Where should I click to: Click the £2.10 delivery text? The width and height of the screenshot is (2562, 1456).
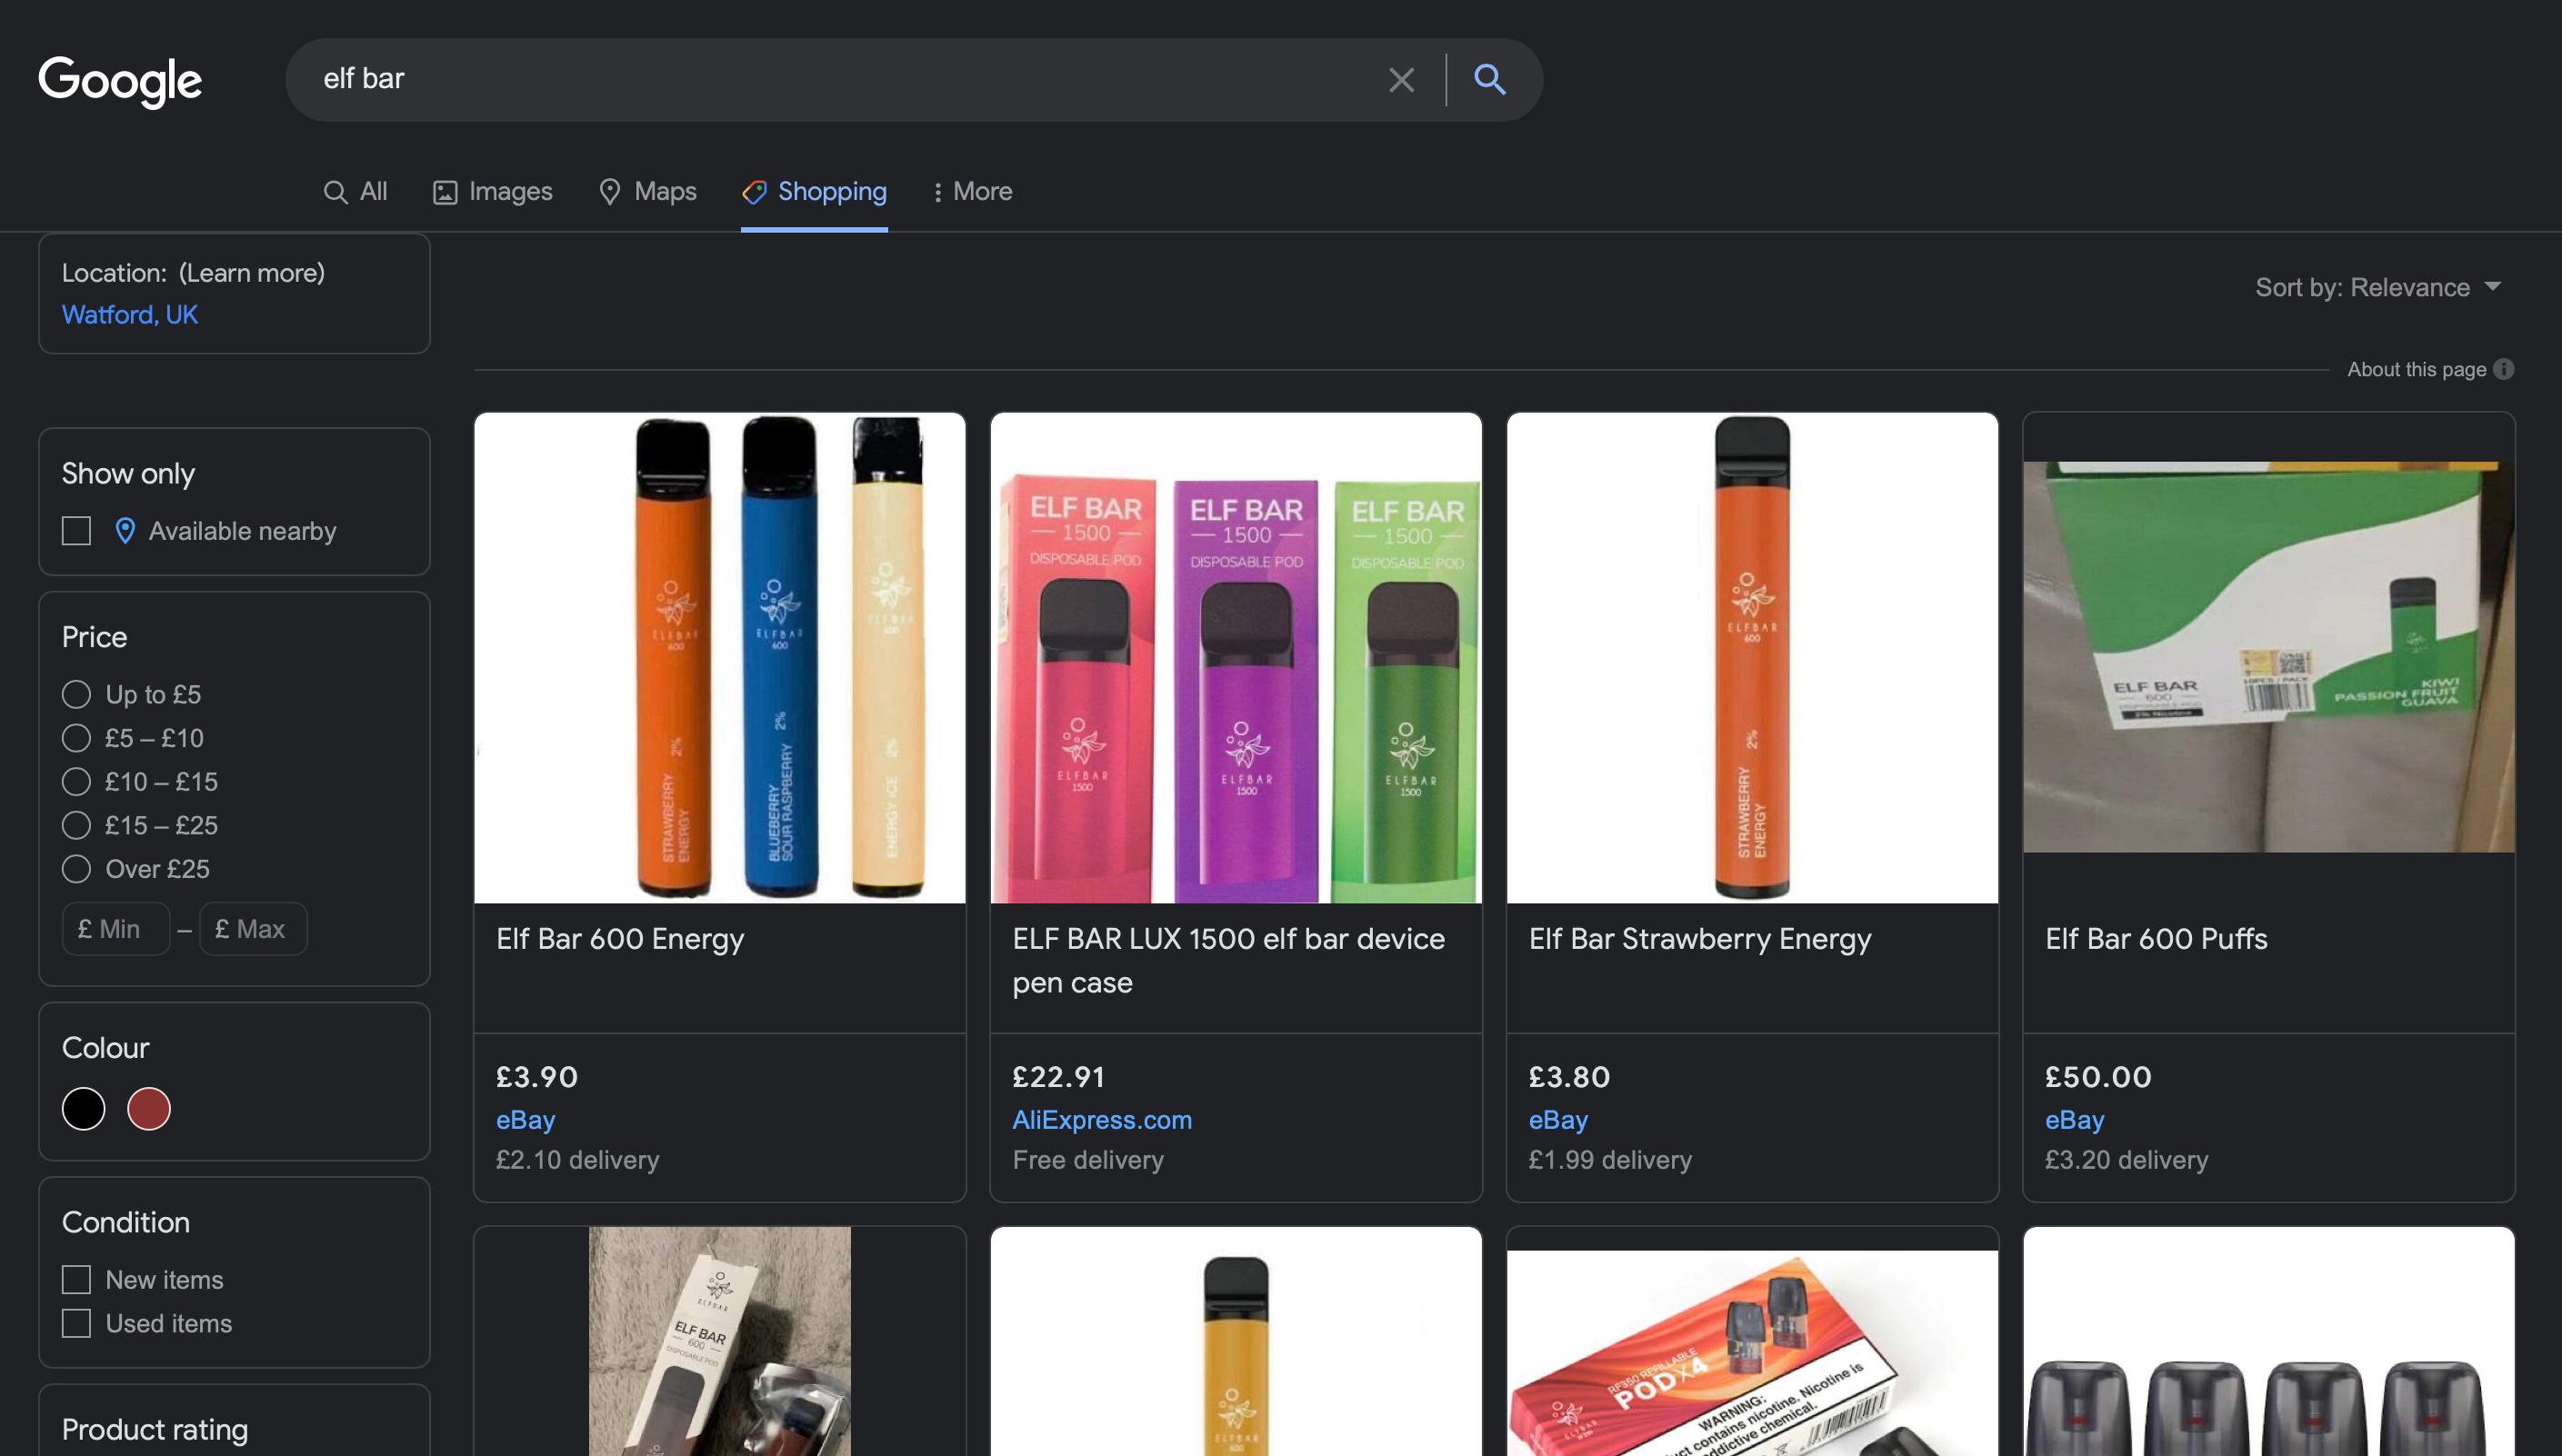[x=578, y=1160]
